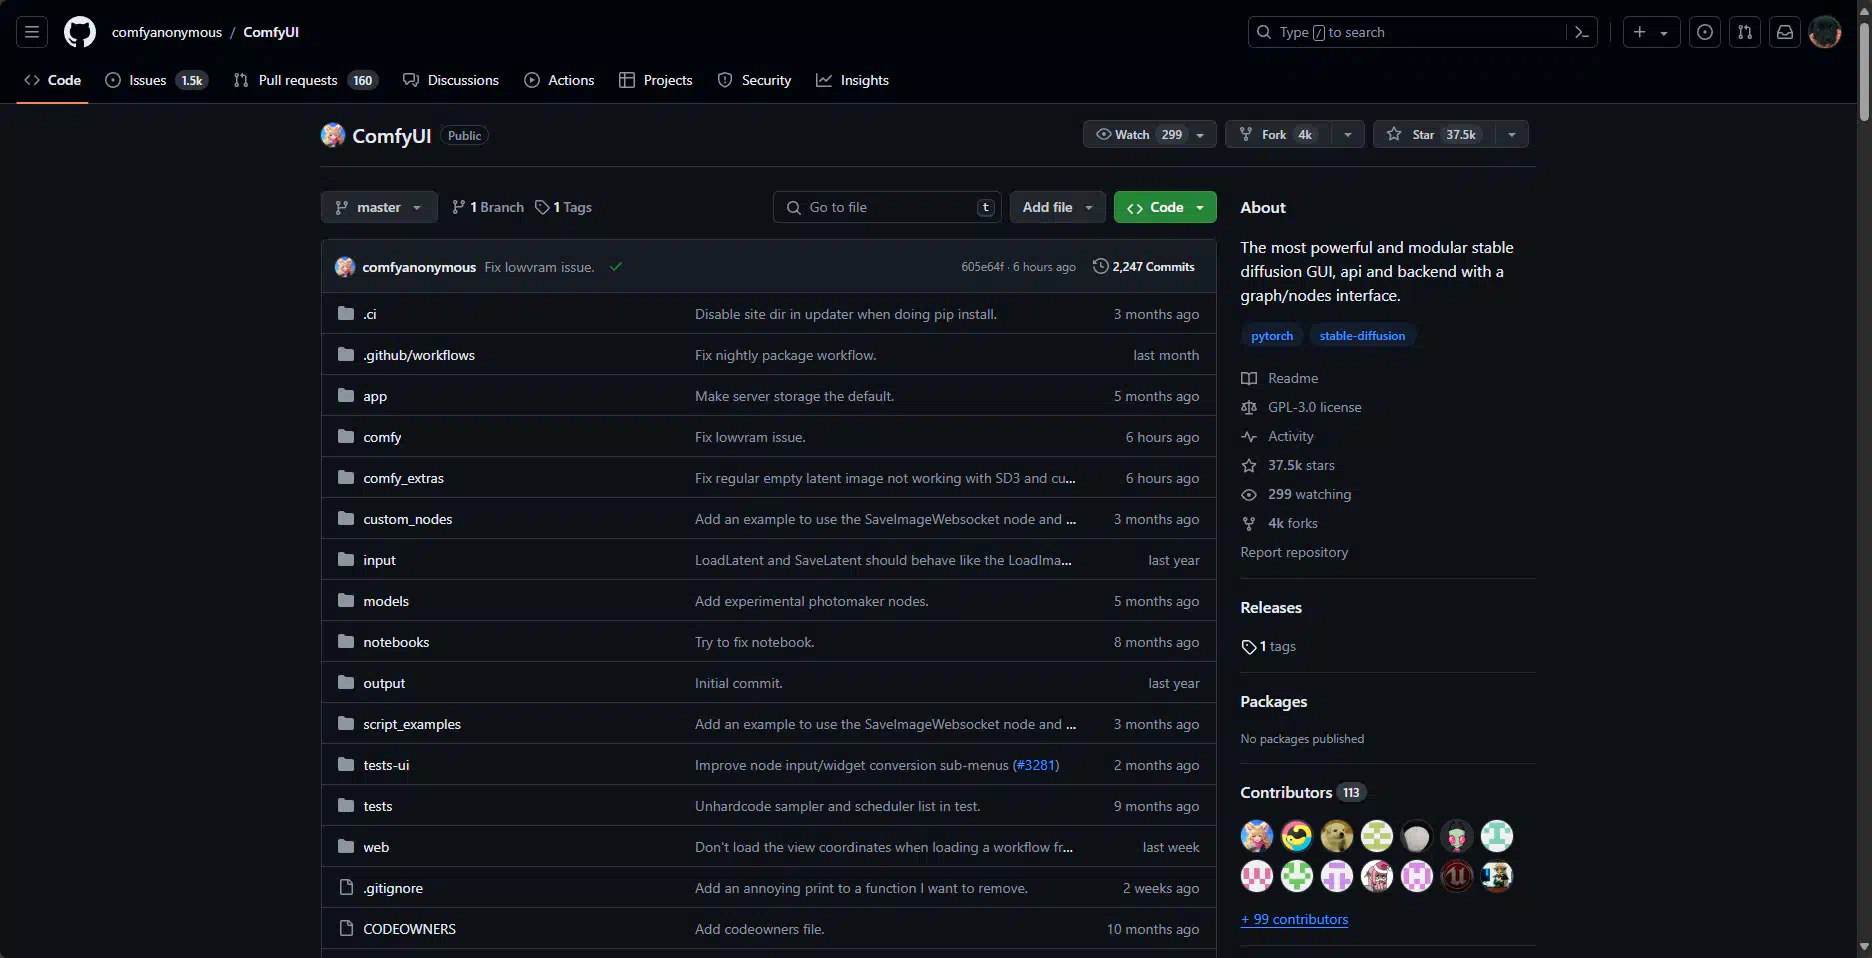Click the forks icon in About
Image resolution: width=1872 pixels, height=958 pixels.
[1249, 523]
